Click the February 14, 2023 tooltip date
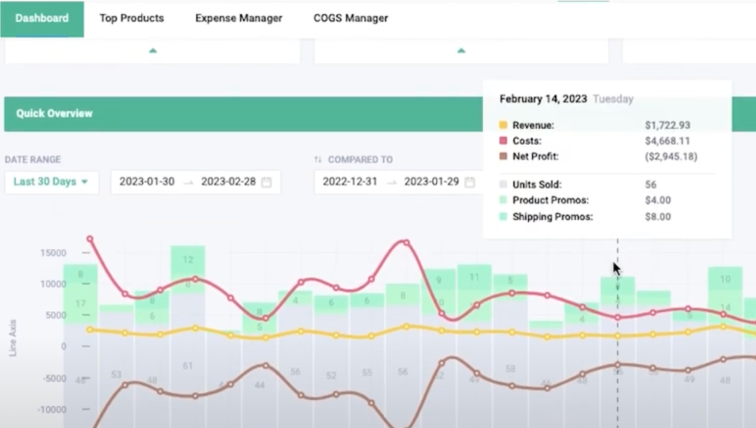 pos(543,99)
